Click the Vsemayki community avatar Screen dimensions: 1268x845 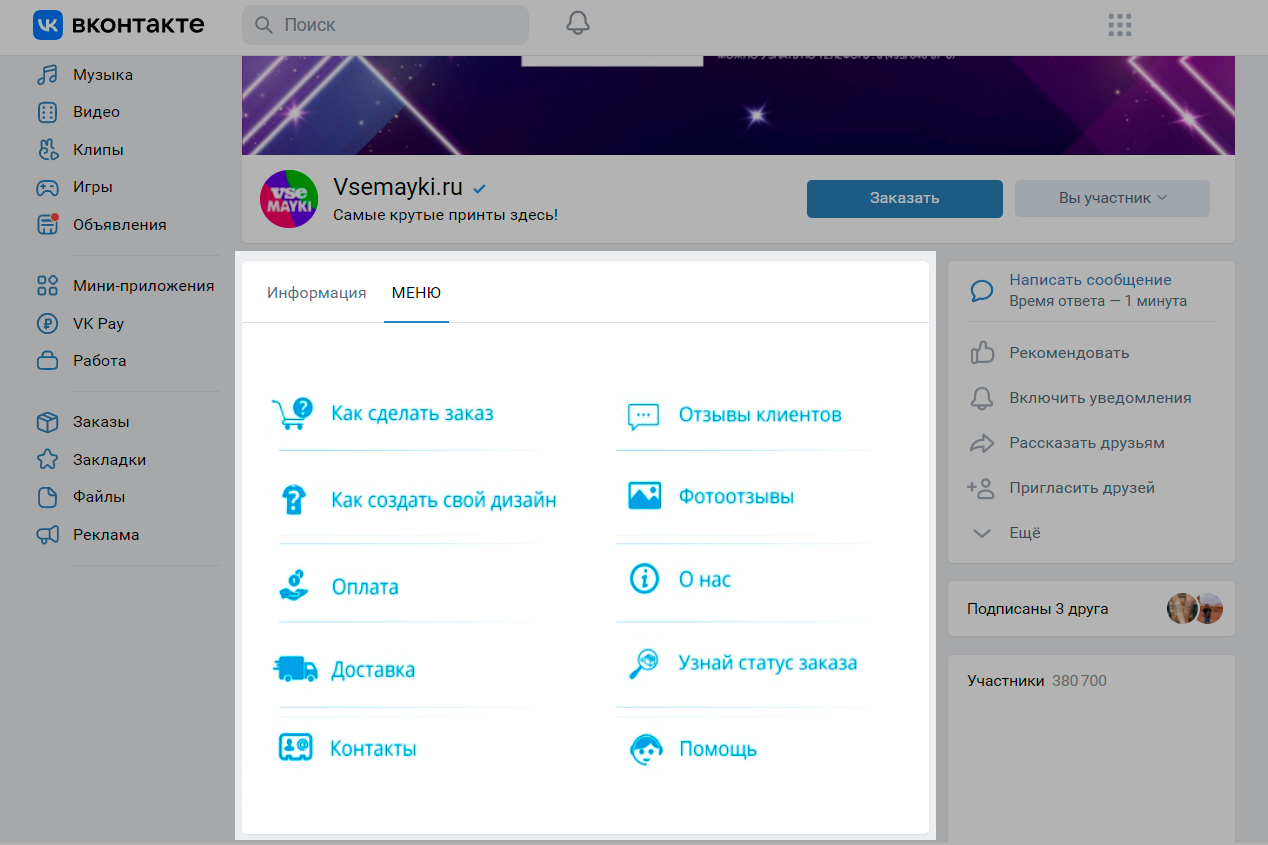[x=289, y=199]
